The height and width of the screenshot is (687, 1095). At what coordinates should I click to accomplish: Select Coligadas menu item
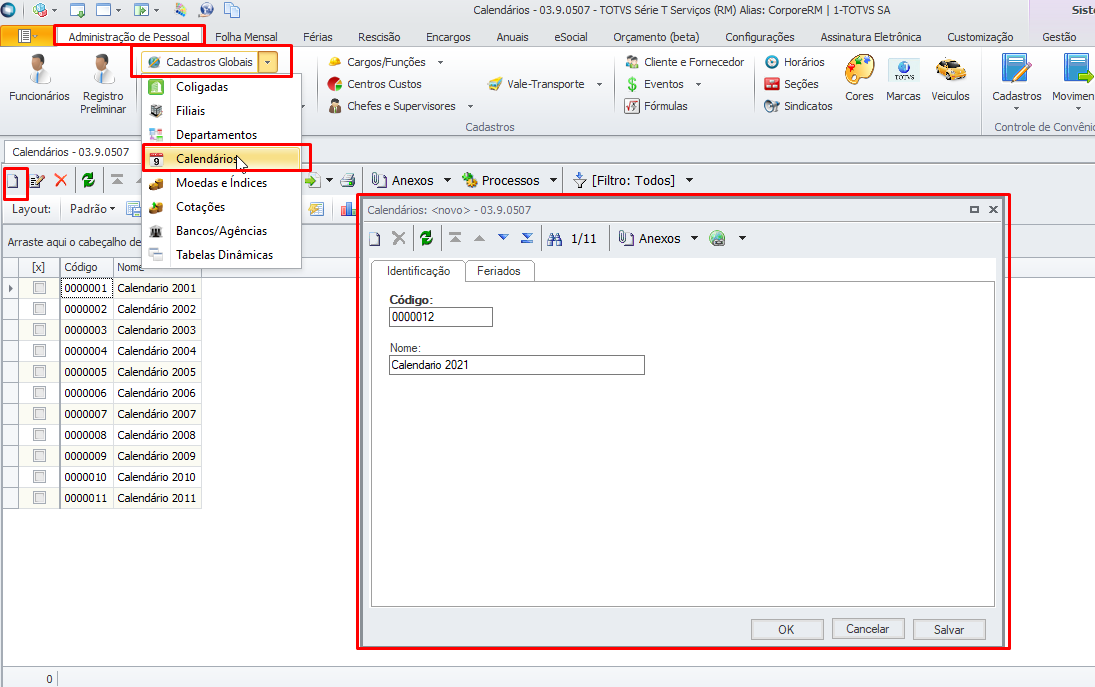point(221,87)
